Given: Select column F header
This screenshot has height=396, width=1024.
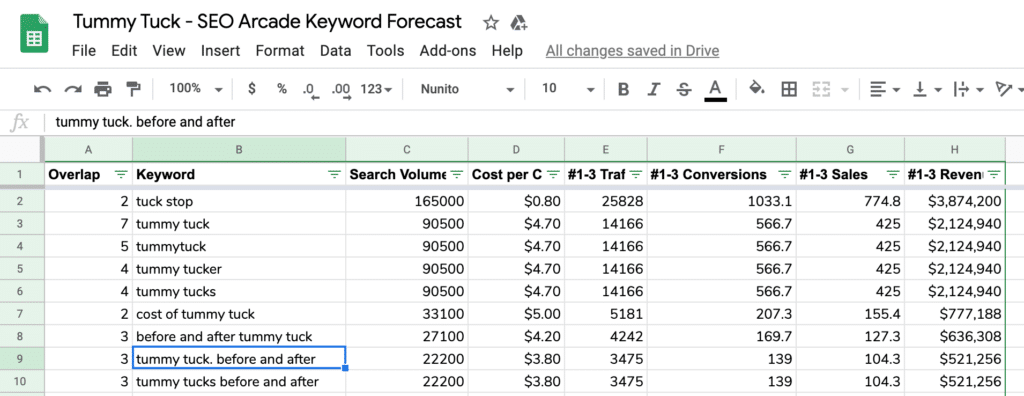Looking at the screenshot, I should [722, 150].
